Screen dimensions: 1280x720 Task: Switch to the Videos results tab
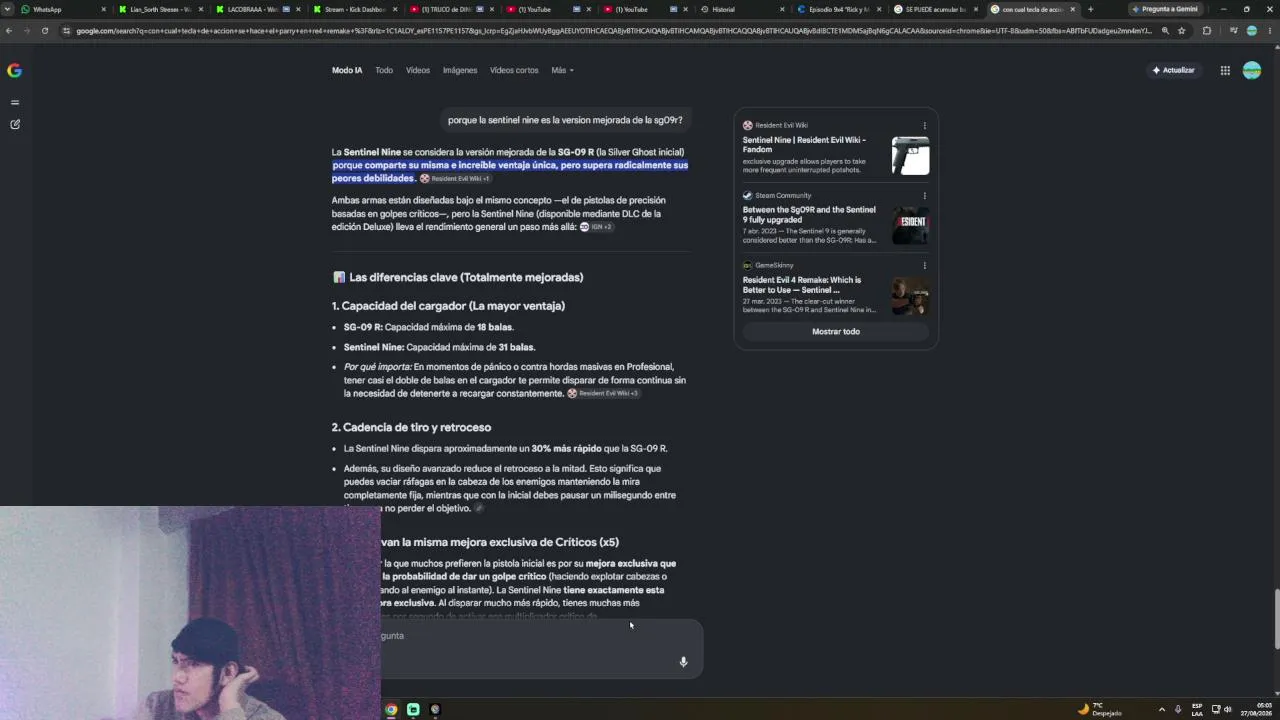[418, 70]
